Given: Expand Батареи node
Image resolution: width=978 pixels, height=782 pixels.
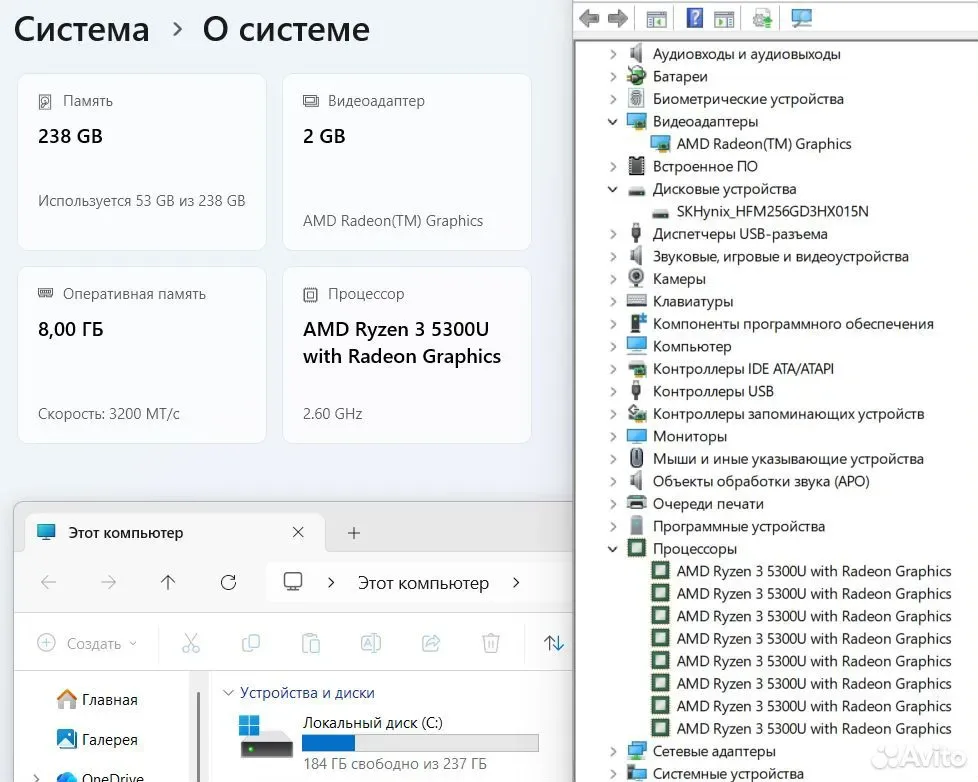Looking at the screenshot, I should 612,77.
